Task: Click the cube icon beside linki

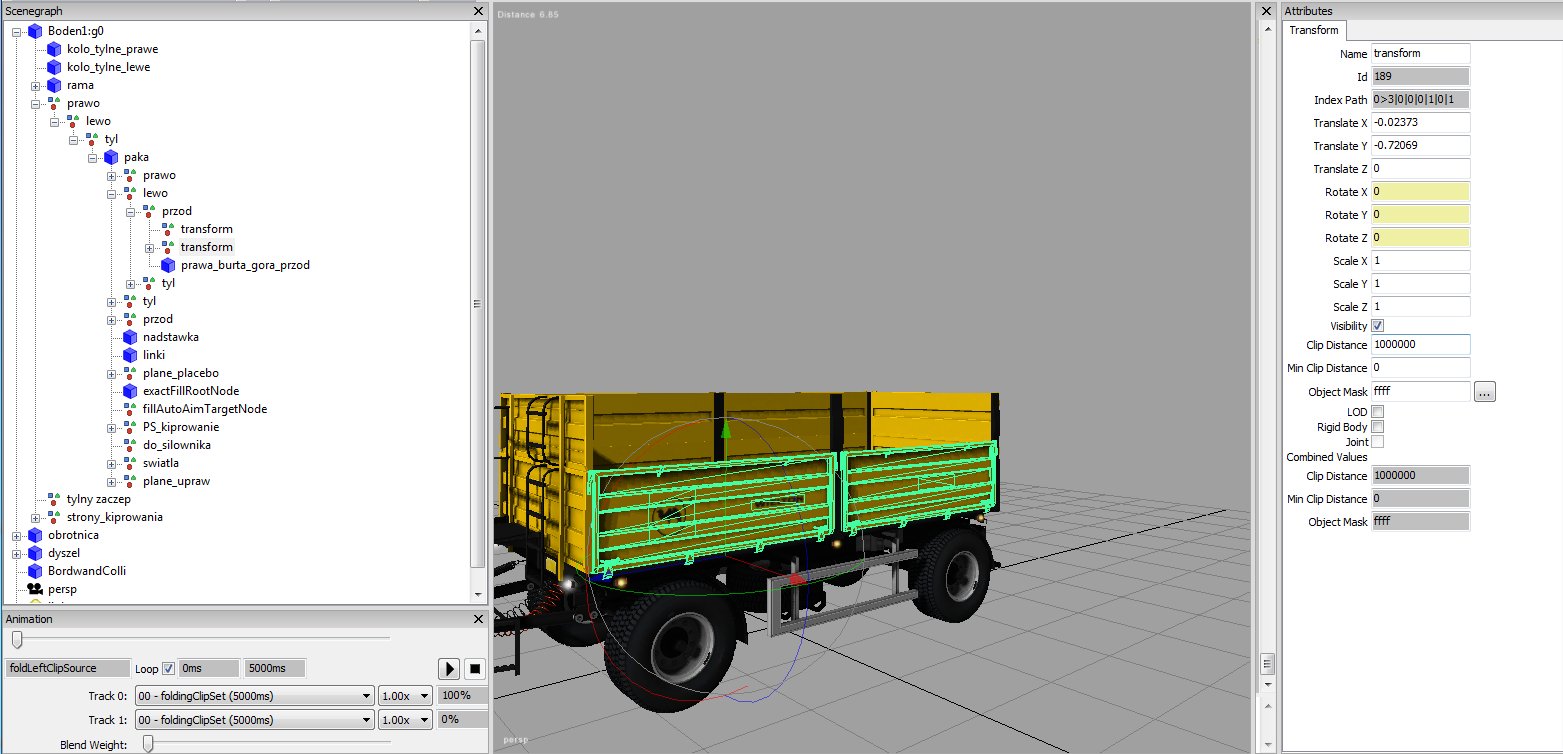Action: [x=130, y=355]
